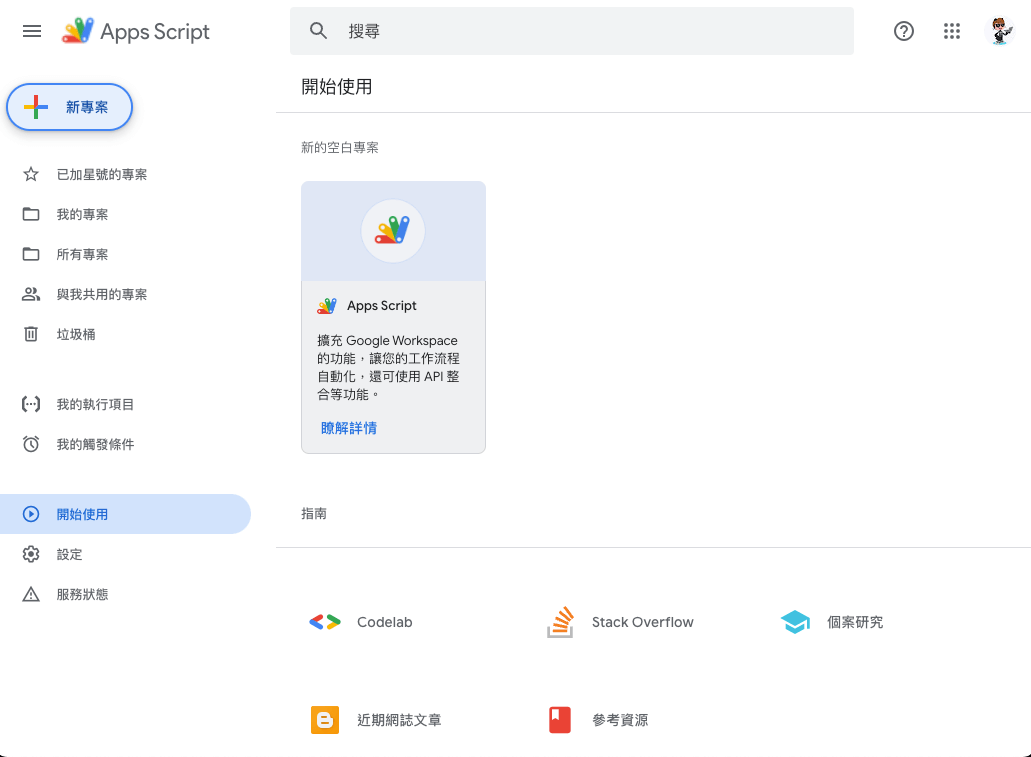This screenshot has width=1031, height=757.
Task: Go to 我的專案 in sidebar
Action: (82, 215)
